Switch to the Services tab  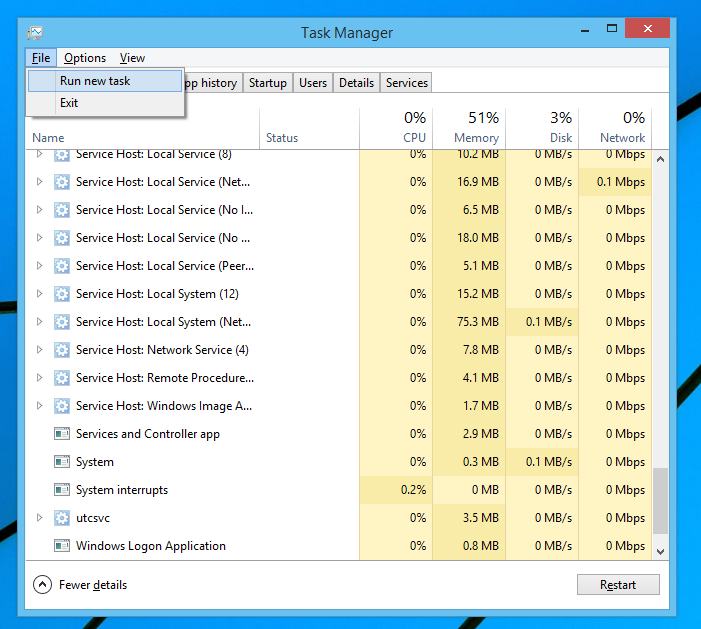pos(407,83)
